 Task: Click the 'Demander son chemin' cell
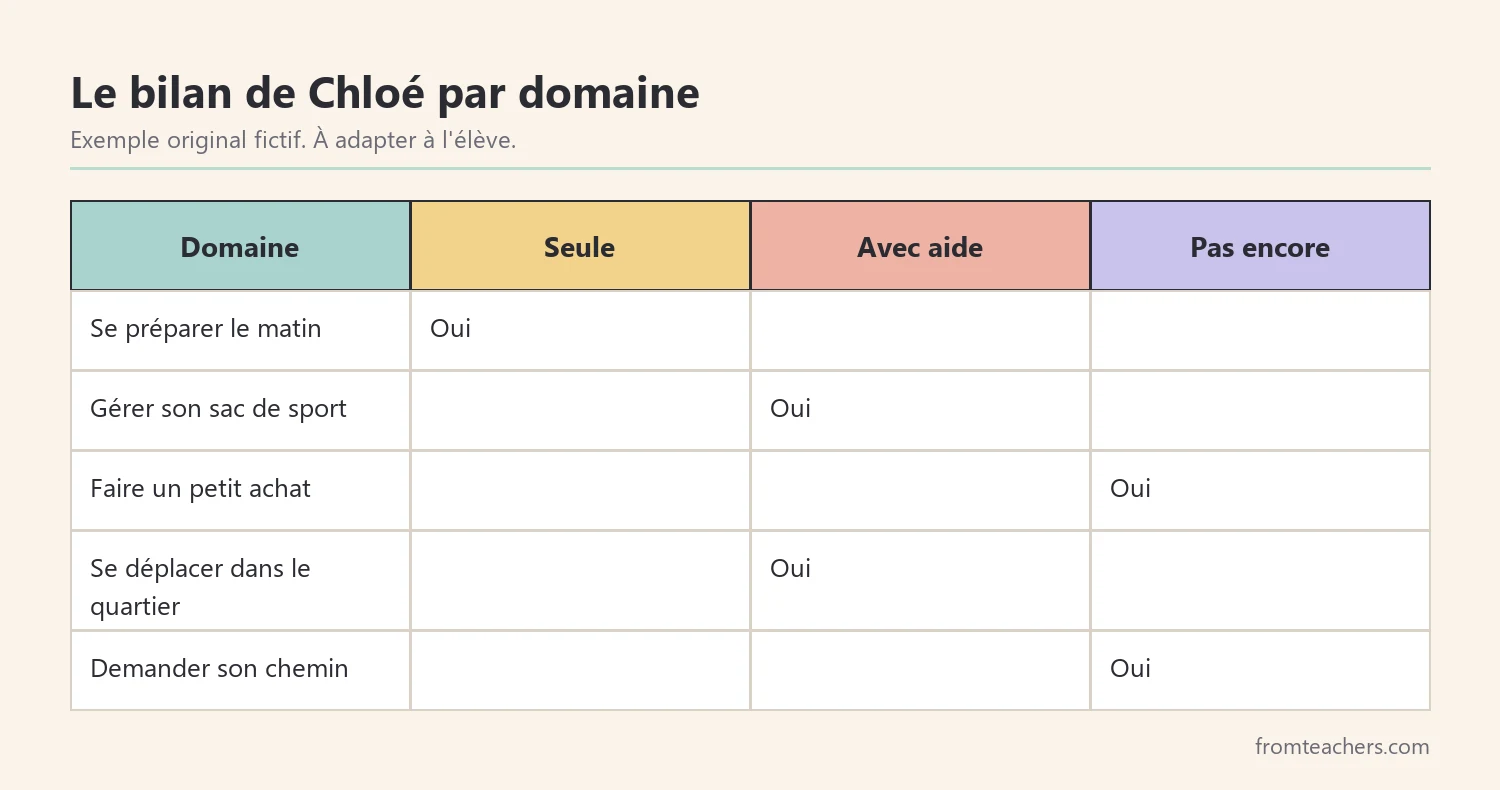click(240, 670)
